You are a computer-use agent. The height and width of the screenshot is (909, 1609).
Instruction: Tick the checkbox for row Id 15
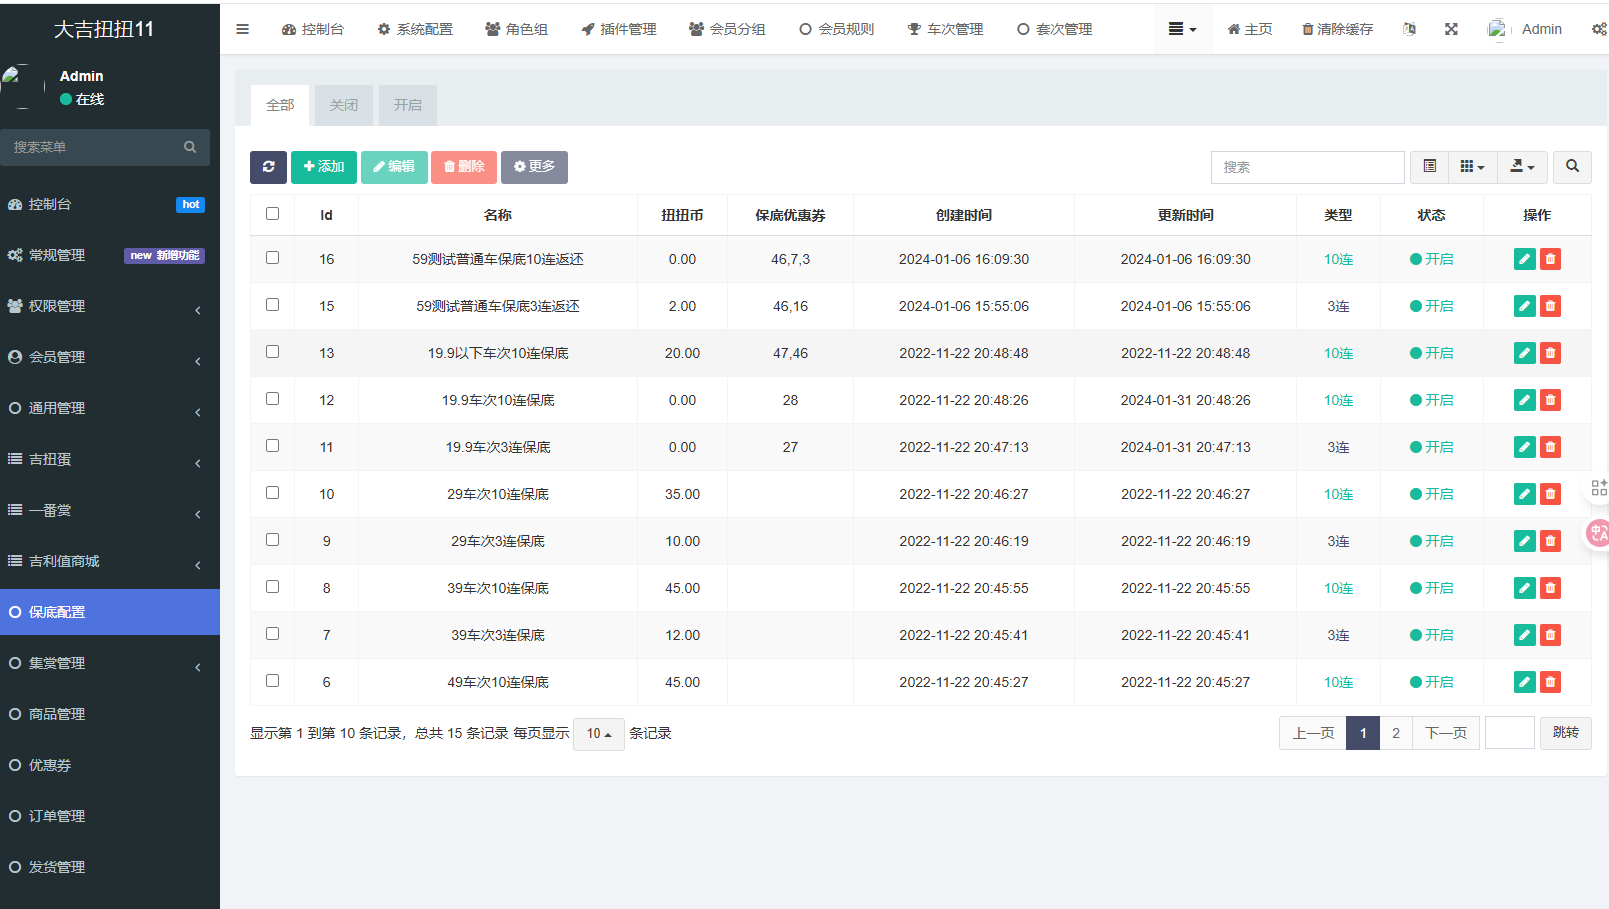tap(272, 305)
